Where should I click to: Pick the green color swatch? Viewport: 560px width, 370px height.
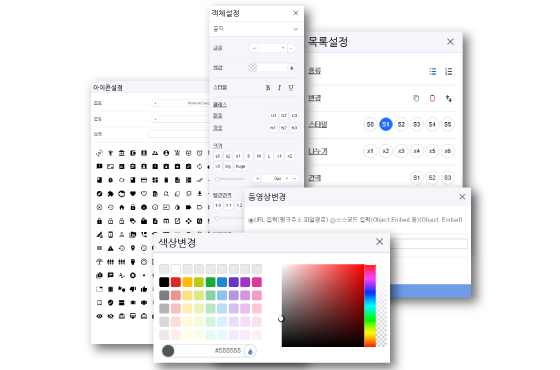click(x=210, y=282)
